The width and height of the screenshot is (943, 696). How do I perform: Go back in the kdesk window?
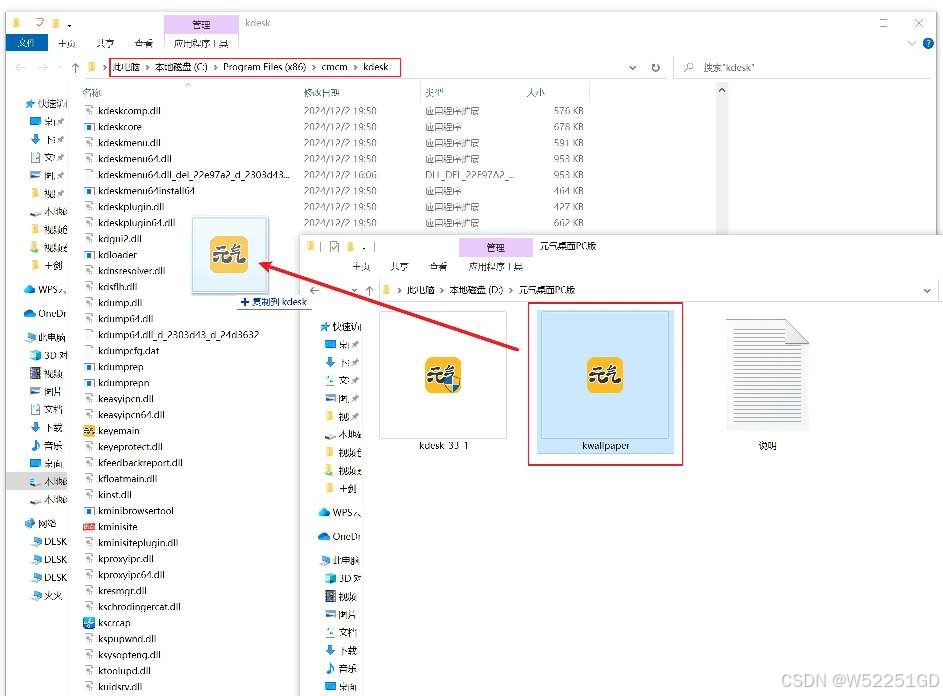(20, 67)
